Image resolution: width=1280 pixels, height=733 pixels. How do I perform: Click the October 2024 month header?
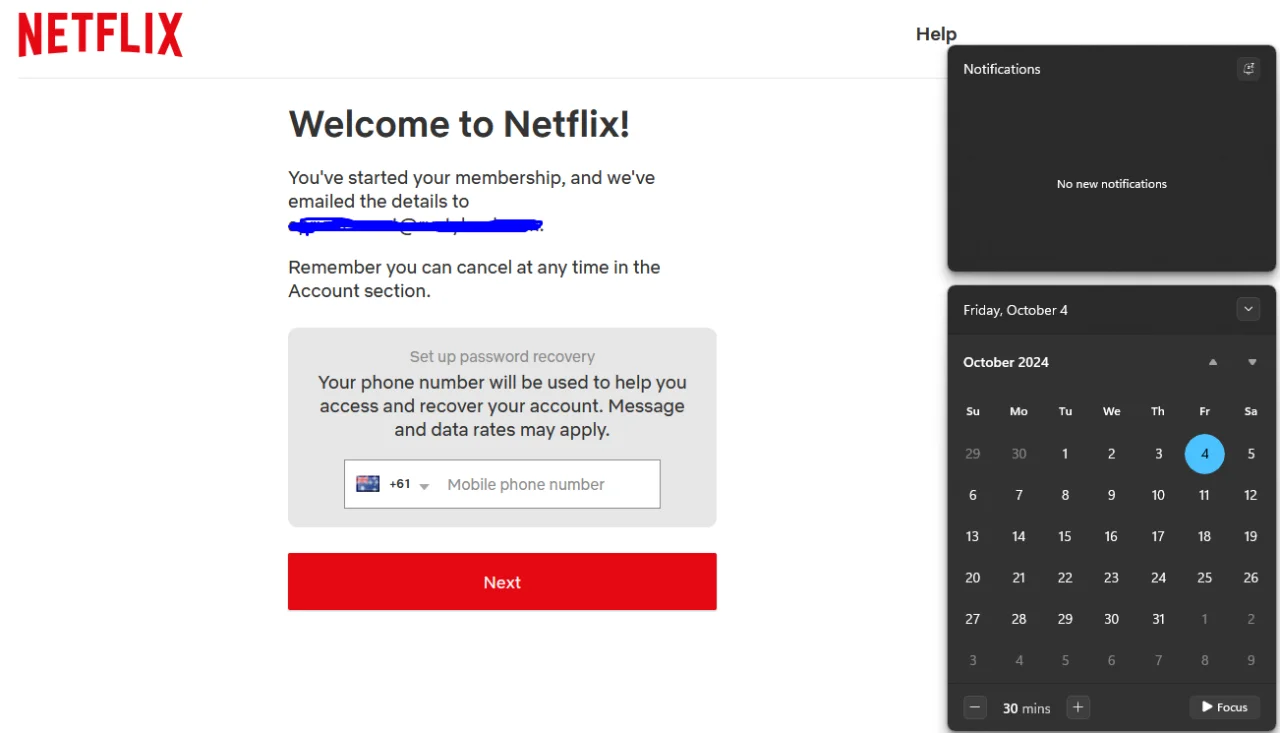1006,362
